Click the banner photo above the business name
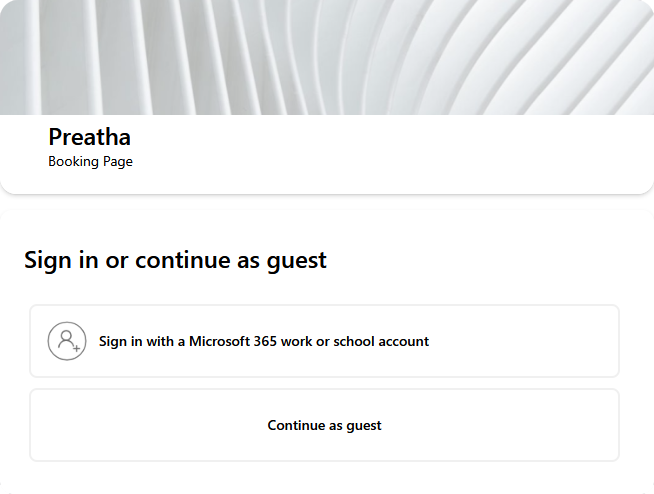Viewport: 654px width, 494px height. click(x=327, y=57)
